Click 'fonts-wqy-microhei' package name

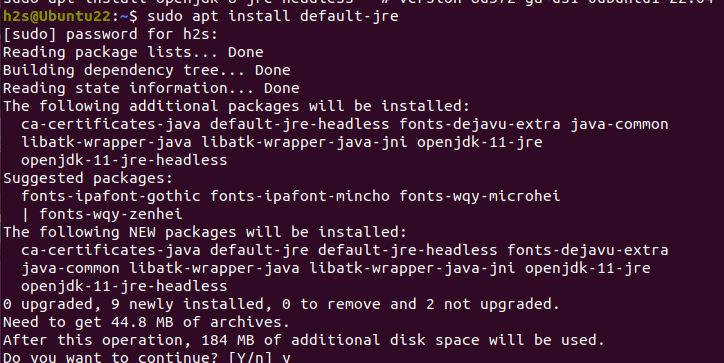point(480,196)
